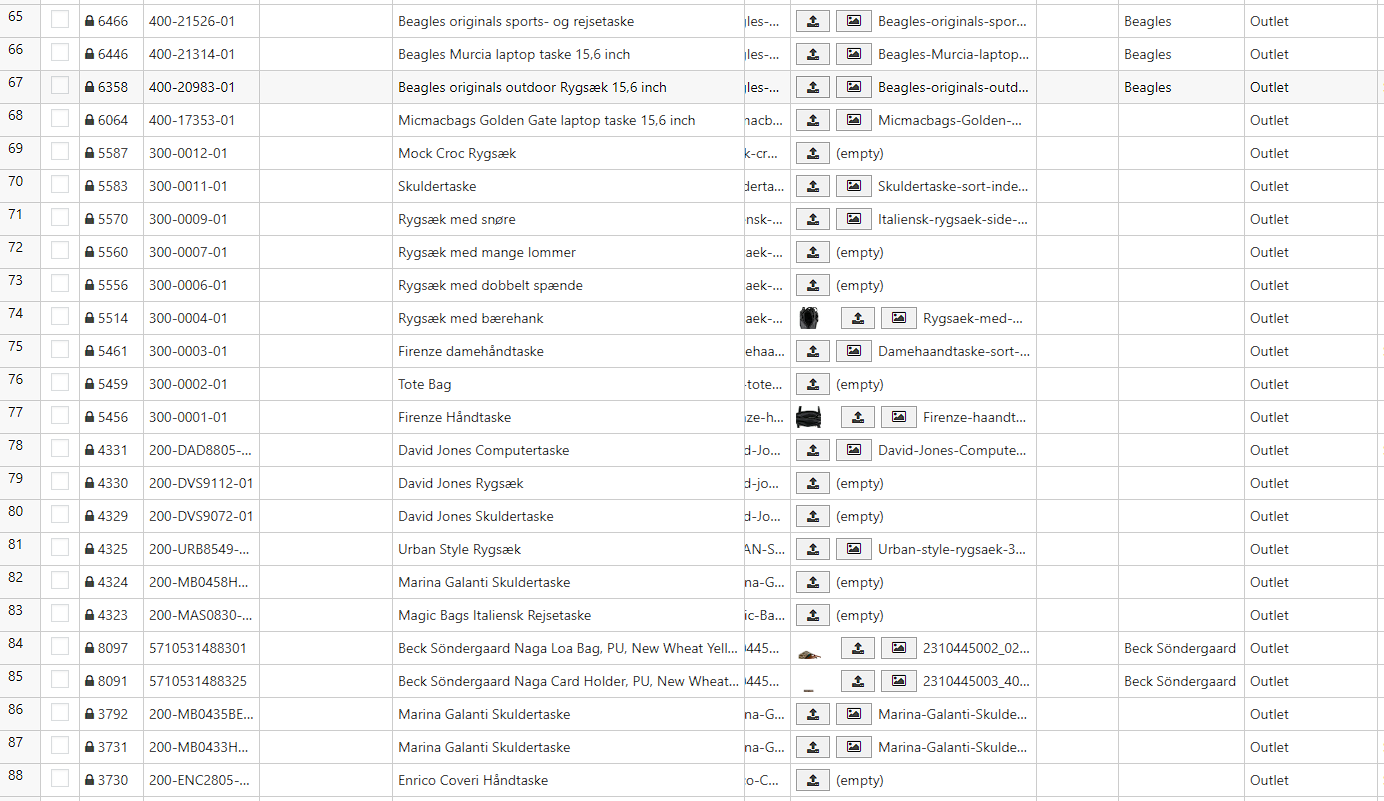Screen dimensions: 1384x801
Task: Open image picker for Marina Galanti row 3792
Action: pyautogui.click(x=853, y=714)
